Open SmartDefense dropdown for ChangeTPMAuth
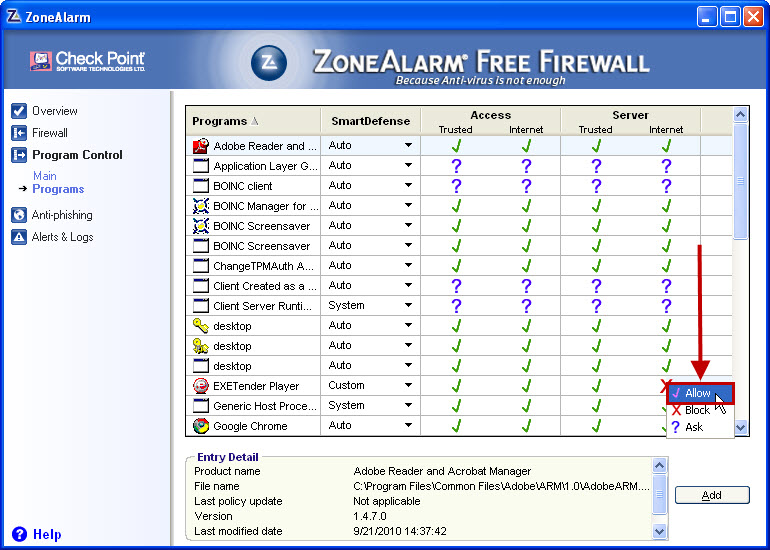 [408, 265]
